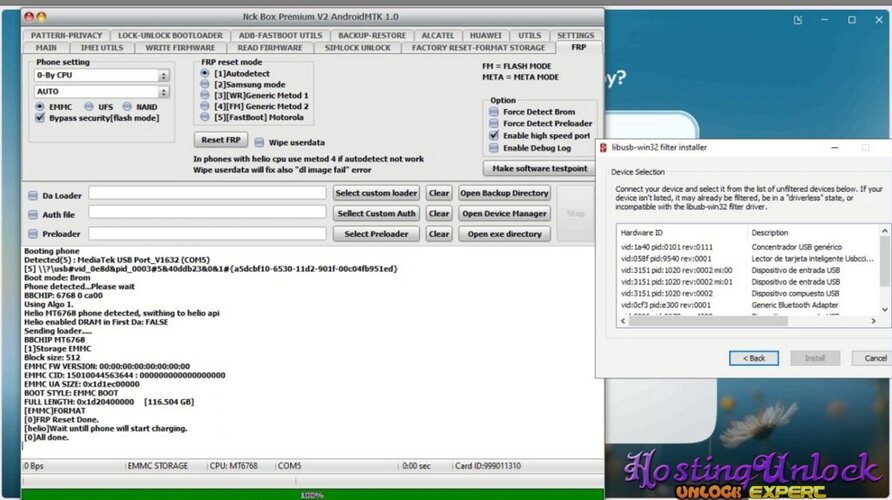Click scroll-down arrow of device list

pyautogui.click(x=885, y=309)
